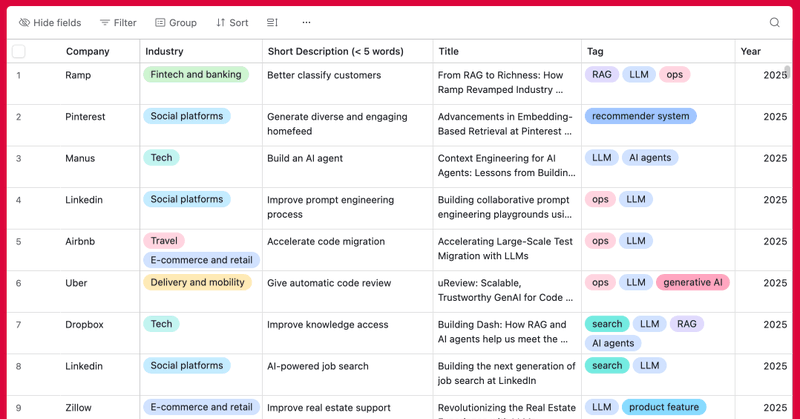Click 'Accelerating Large-Scale Test Migration' title

tap(507, 250)
